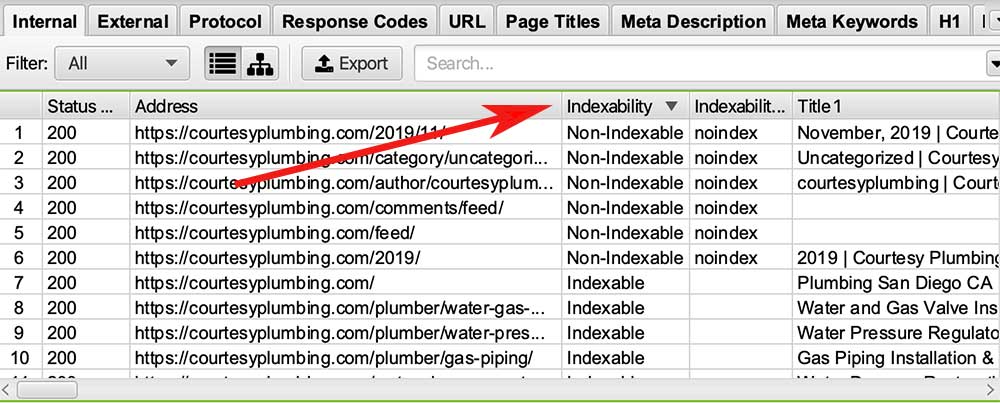The height and width of the screenshot is (403, 1000).
Task: Open the Filter All dropdown
Action: (121, 64)
